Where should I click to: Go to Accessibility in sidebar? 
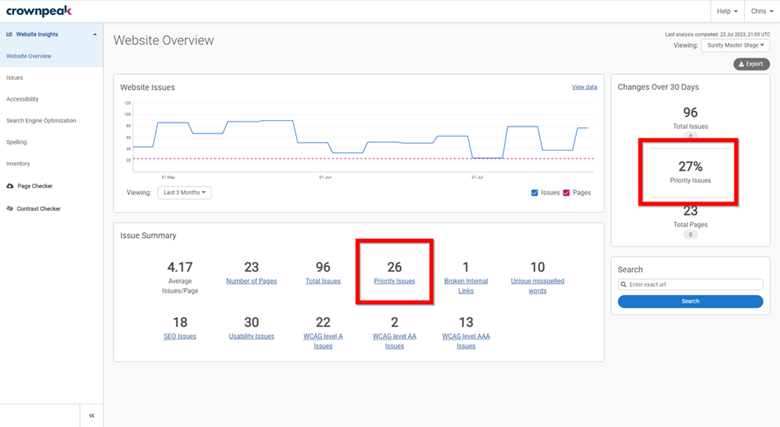(22, 99)
